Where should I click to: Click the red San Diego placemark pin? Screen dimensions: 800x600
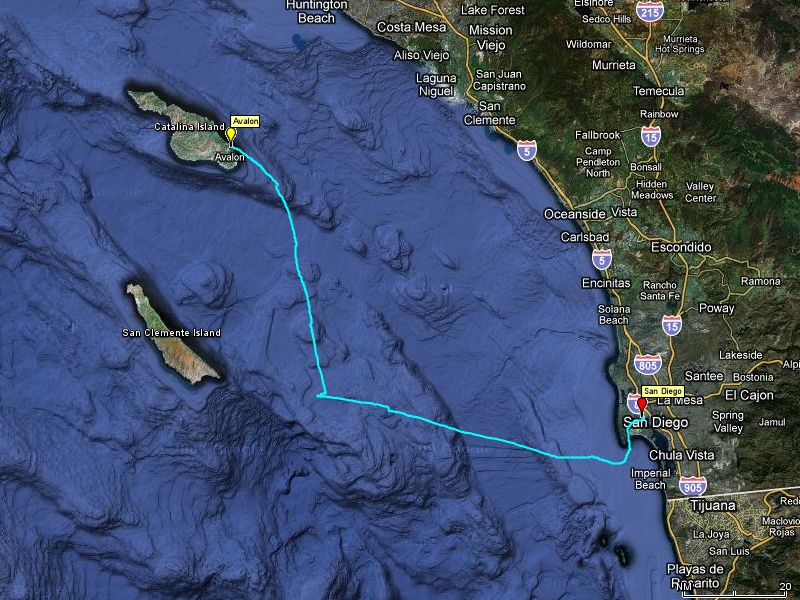[x=642, y=406]
